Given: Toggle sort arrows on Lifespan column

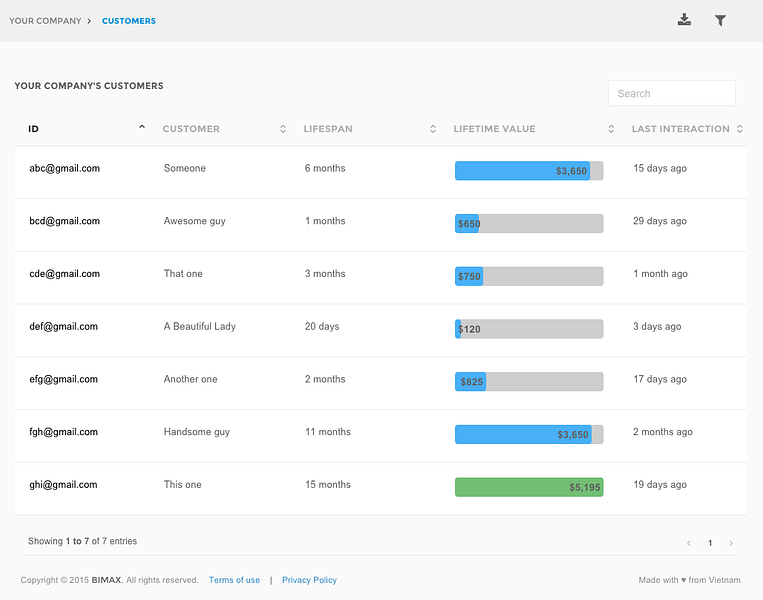Looking at the screenshot, I should pyautogui.click(x=433, y=129).
